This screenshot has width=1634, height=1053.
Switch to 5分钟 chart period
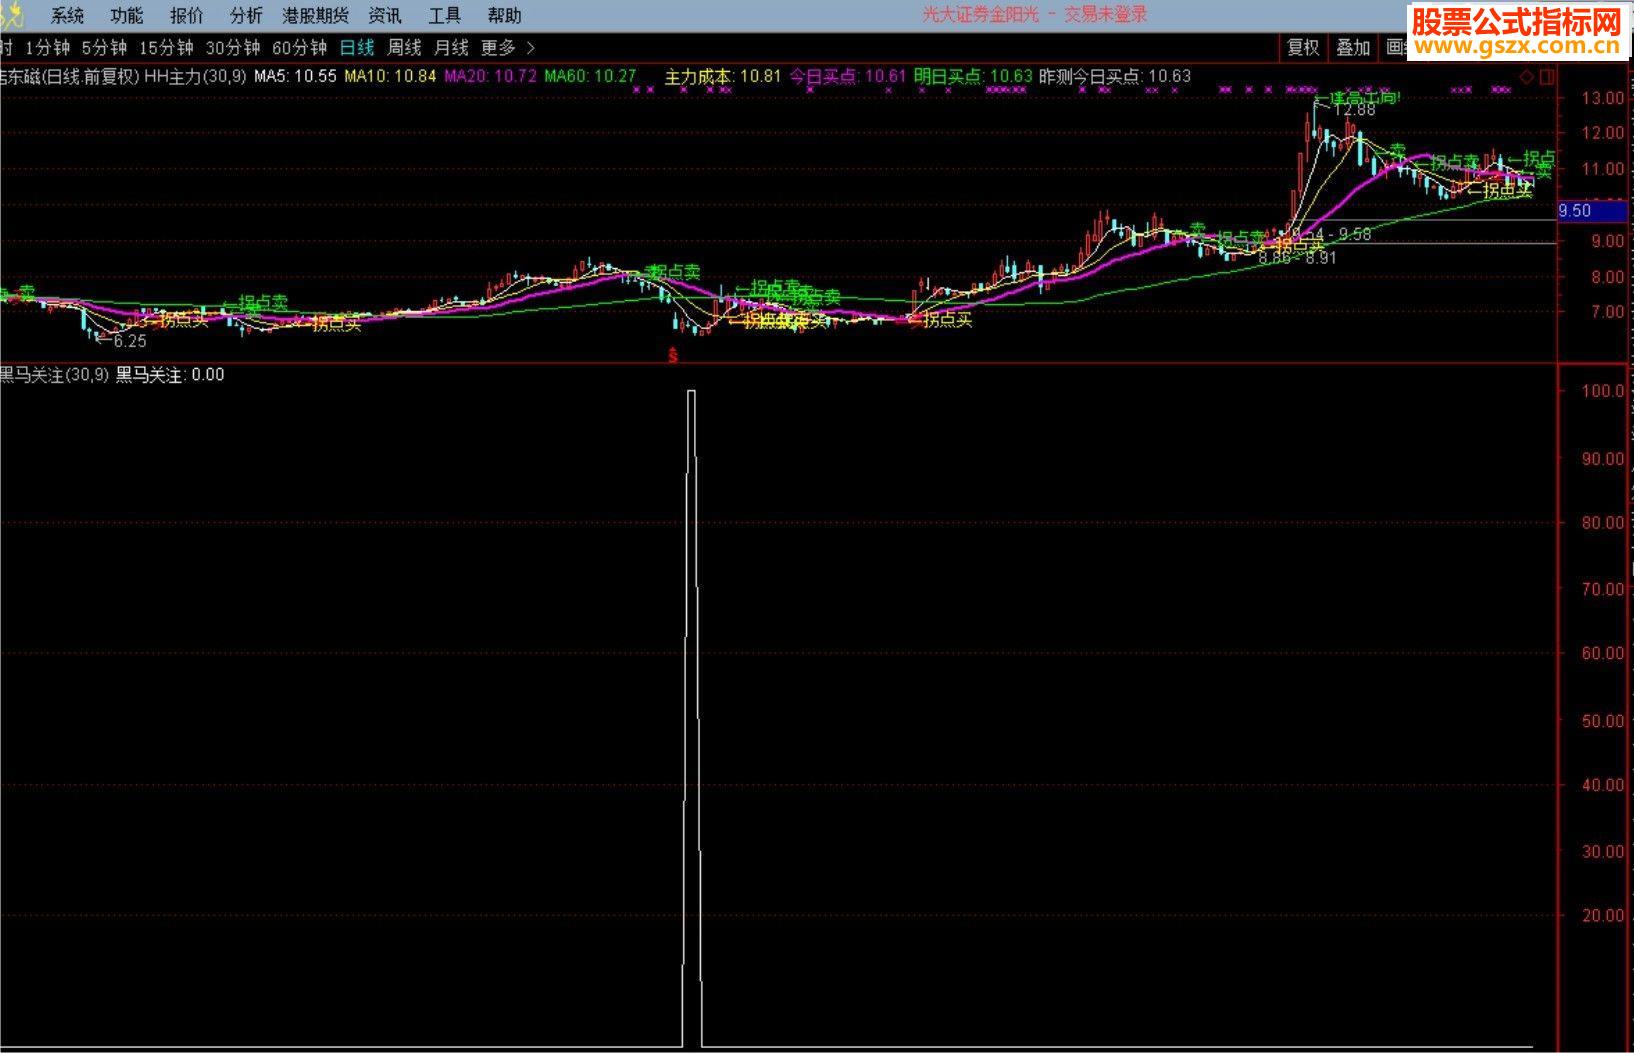click(x=105, y=47)
